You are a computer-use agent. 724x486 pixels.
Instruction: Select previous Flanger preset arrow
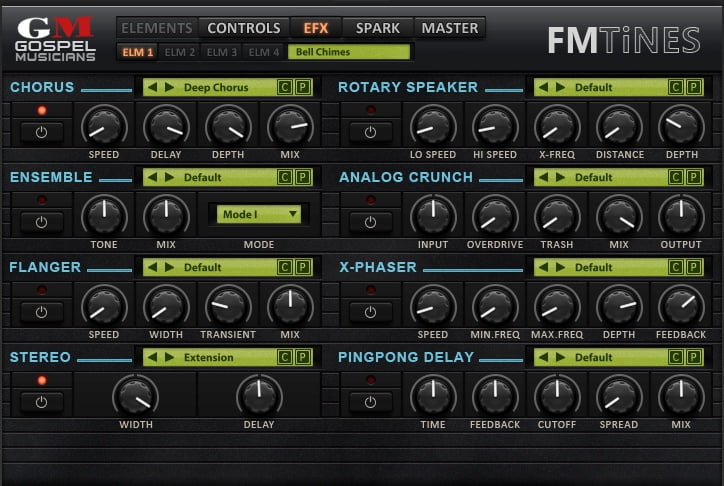pyautogui.click(x=153, y=267)
